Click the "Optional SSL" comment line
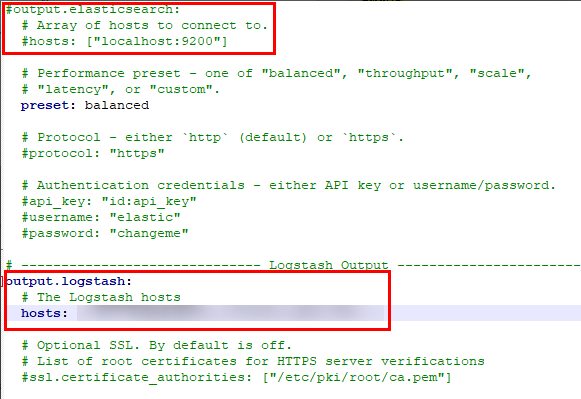The width and height of the screenshot is (581, 399). (x=156, y=345)
